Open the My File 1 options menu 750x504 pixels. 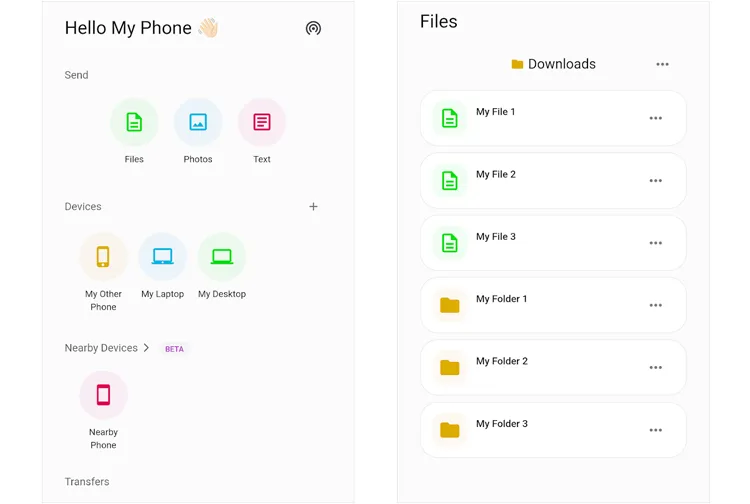(x=656, y=118)
